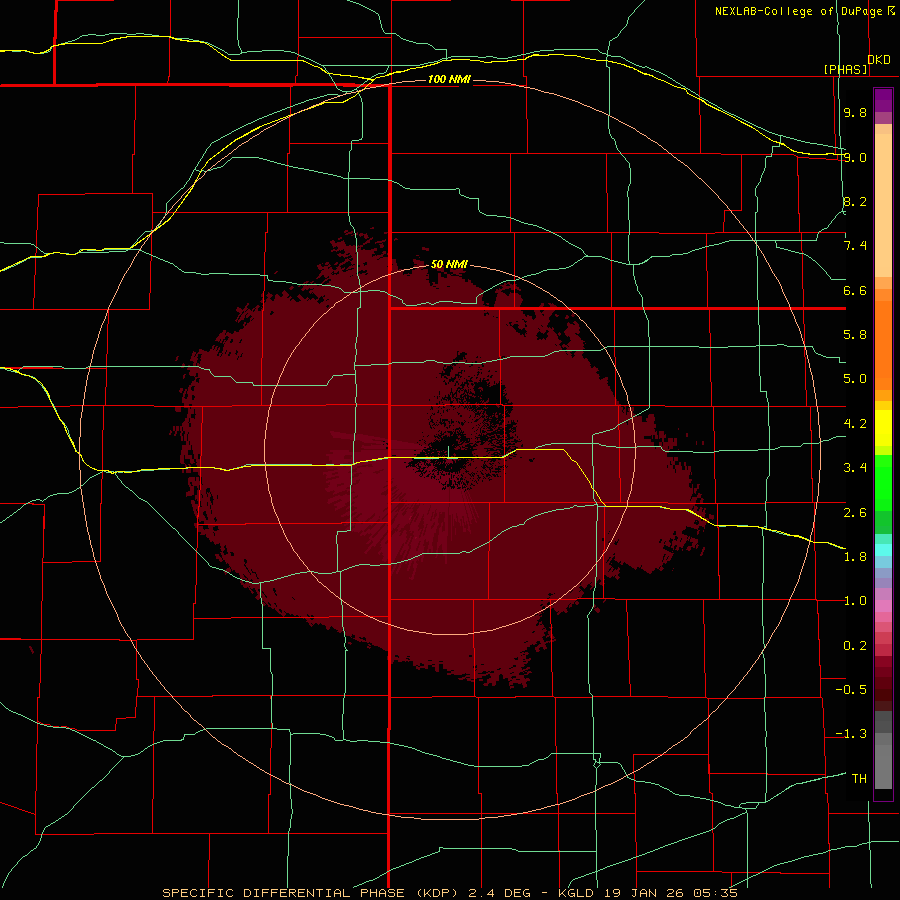
Task: Click the DKD [PHAS] legend title
Action: click(x=856, y=64)
